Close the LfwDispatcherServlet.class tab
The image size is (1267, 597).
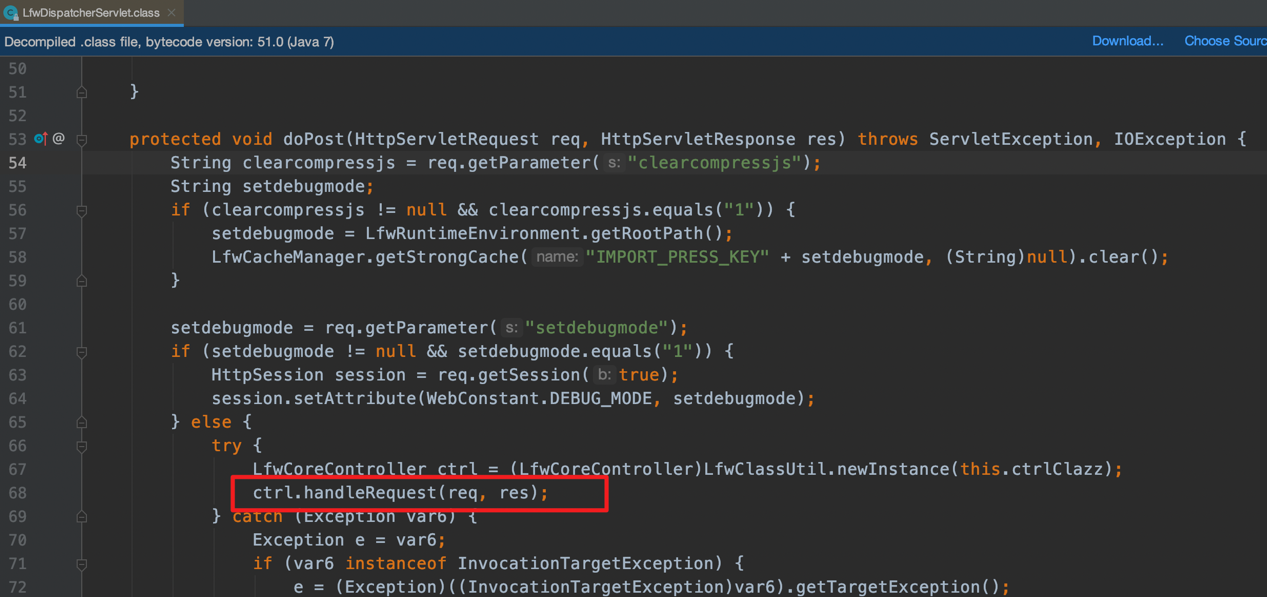click(172, 13)
